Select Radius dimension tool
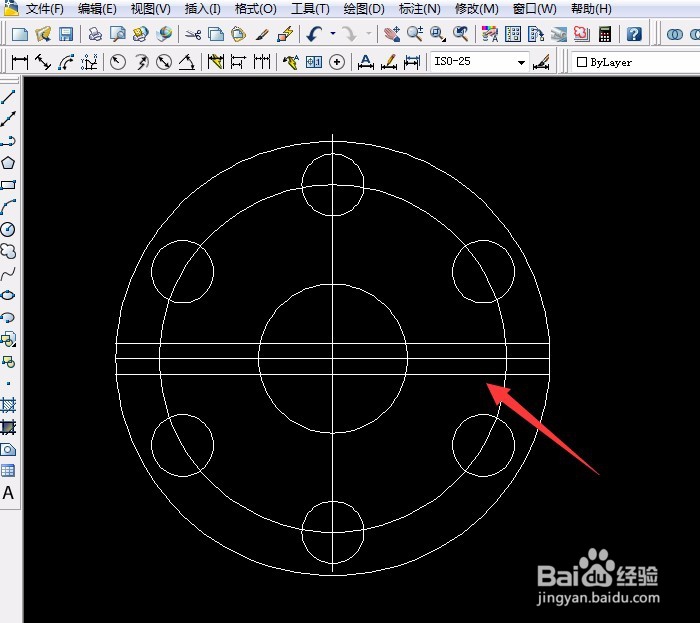Screen dimensions: 700x623 click(118, 62)
